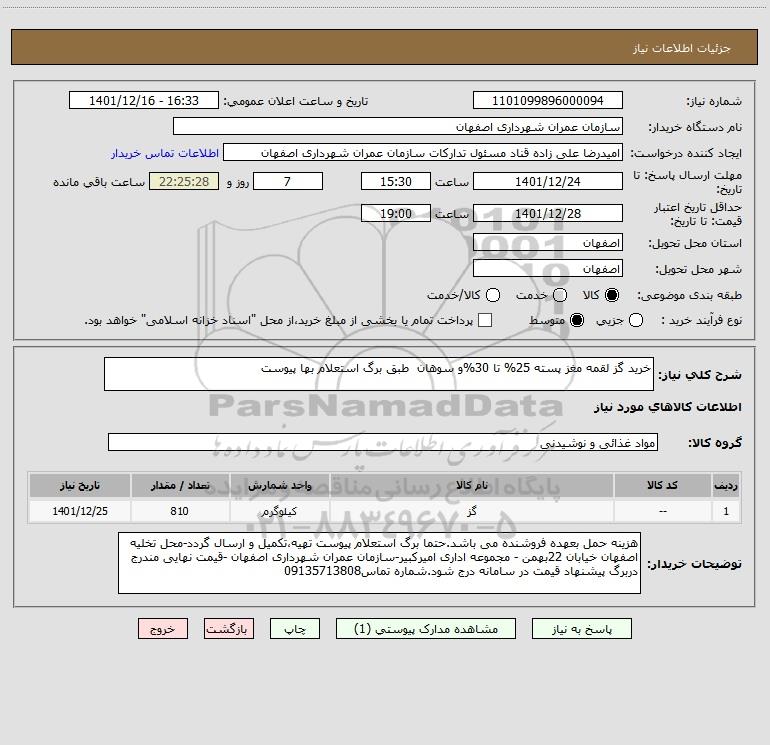Click the general need description text box

379,374
